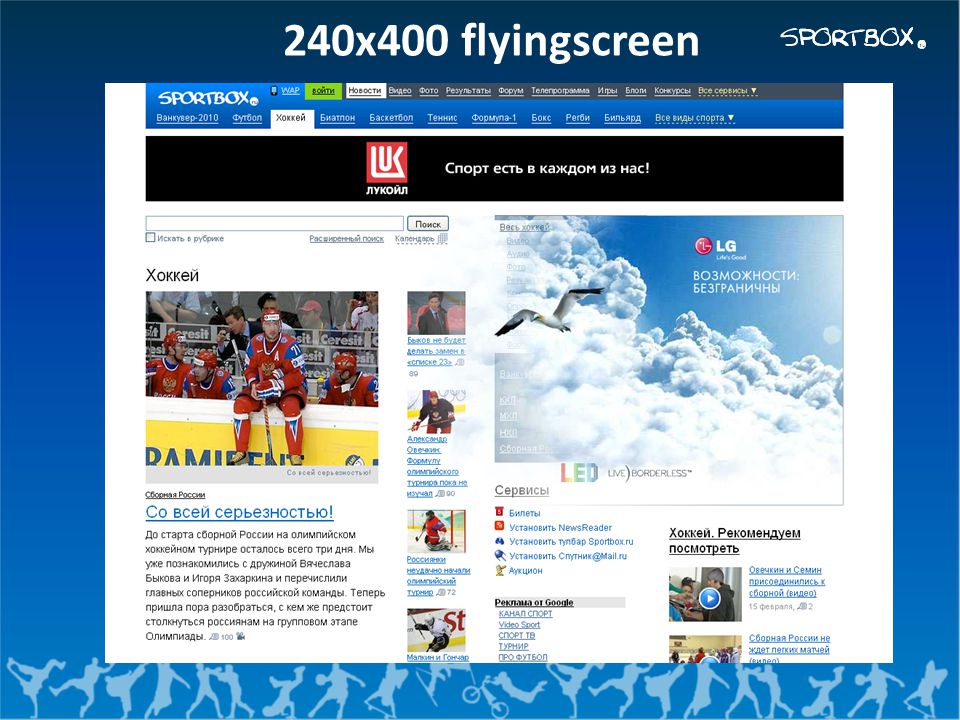Viewport: 960px width, 720px height.
Task: Open the Россиянки неудачно начали article link
Action: 438,576
